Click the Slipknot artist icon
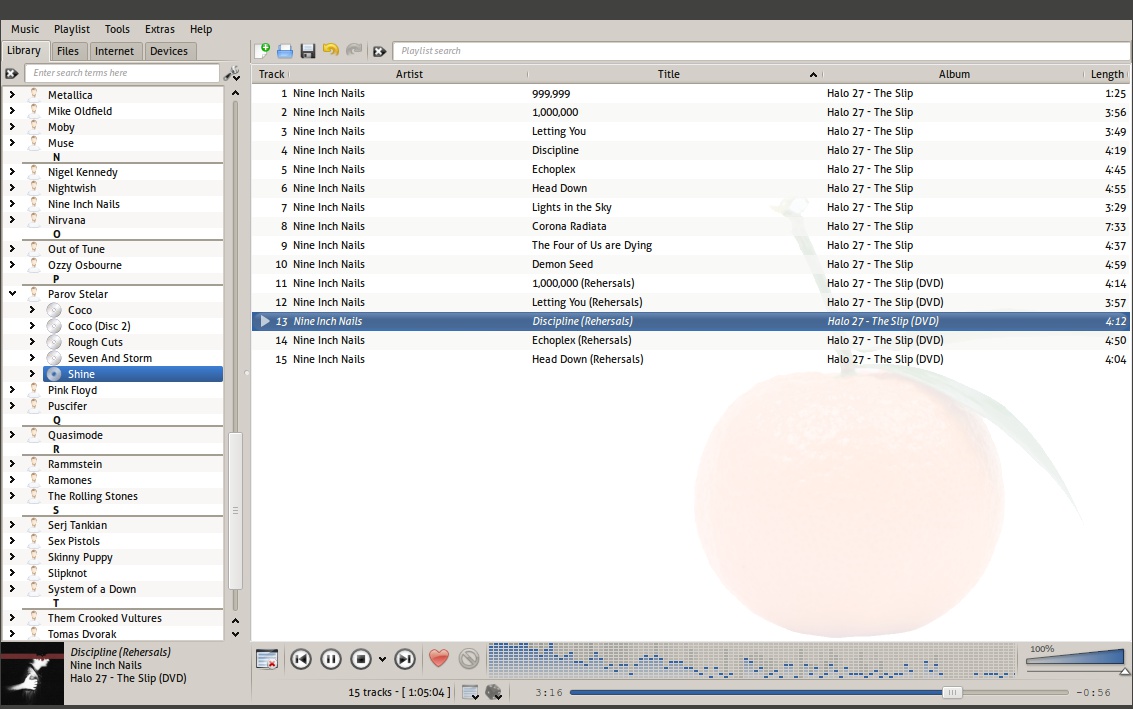Screen dimensions: 1133x709 34,573
